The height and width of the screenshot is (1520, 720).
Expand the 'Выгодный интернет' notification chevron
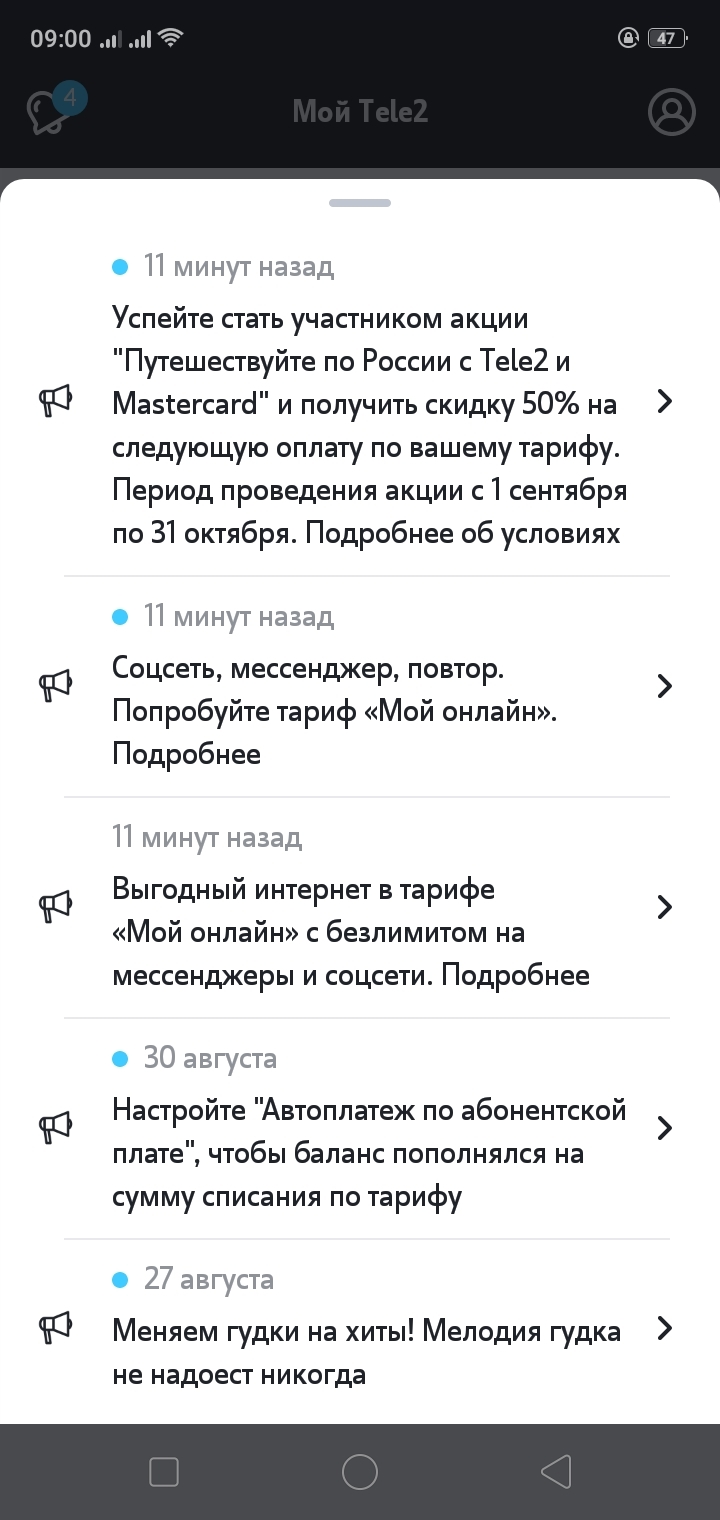click(x=664, y=907)
